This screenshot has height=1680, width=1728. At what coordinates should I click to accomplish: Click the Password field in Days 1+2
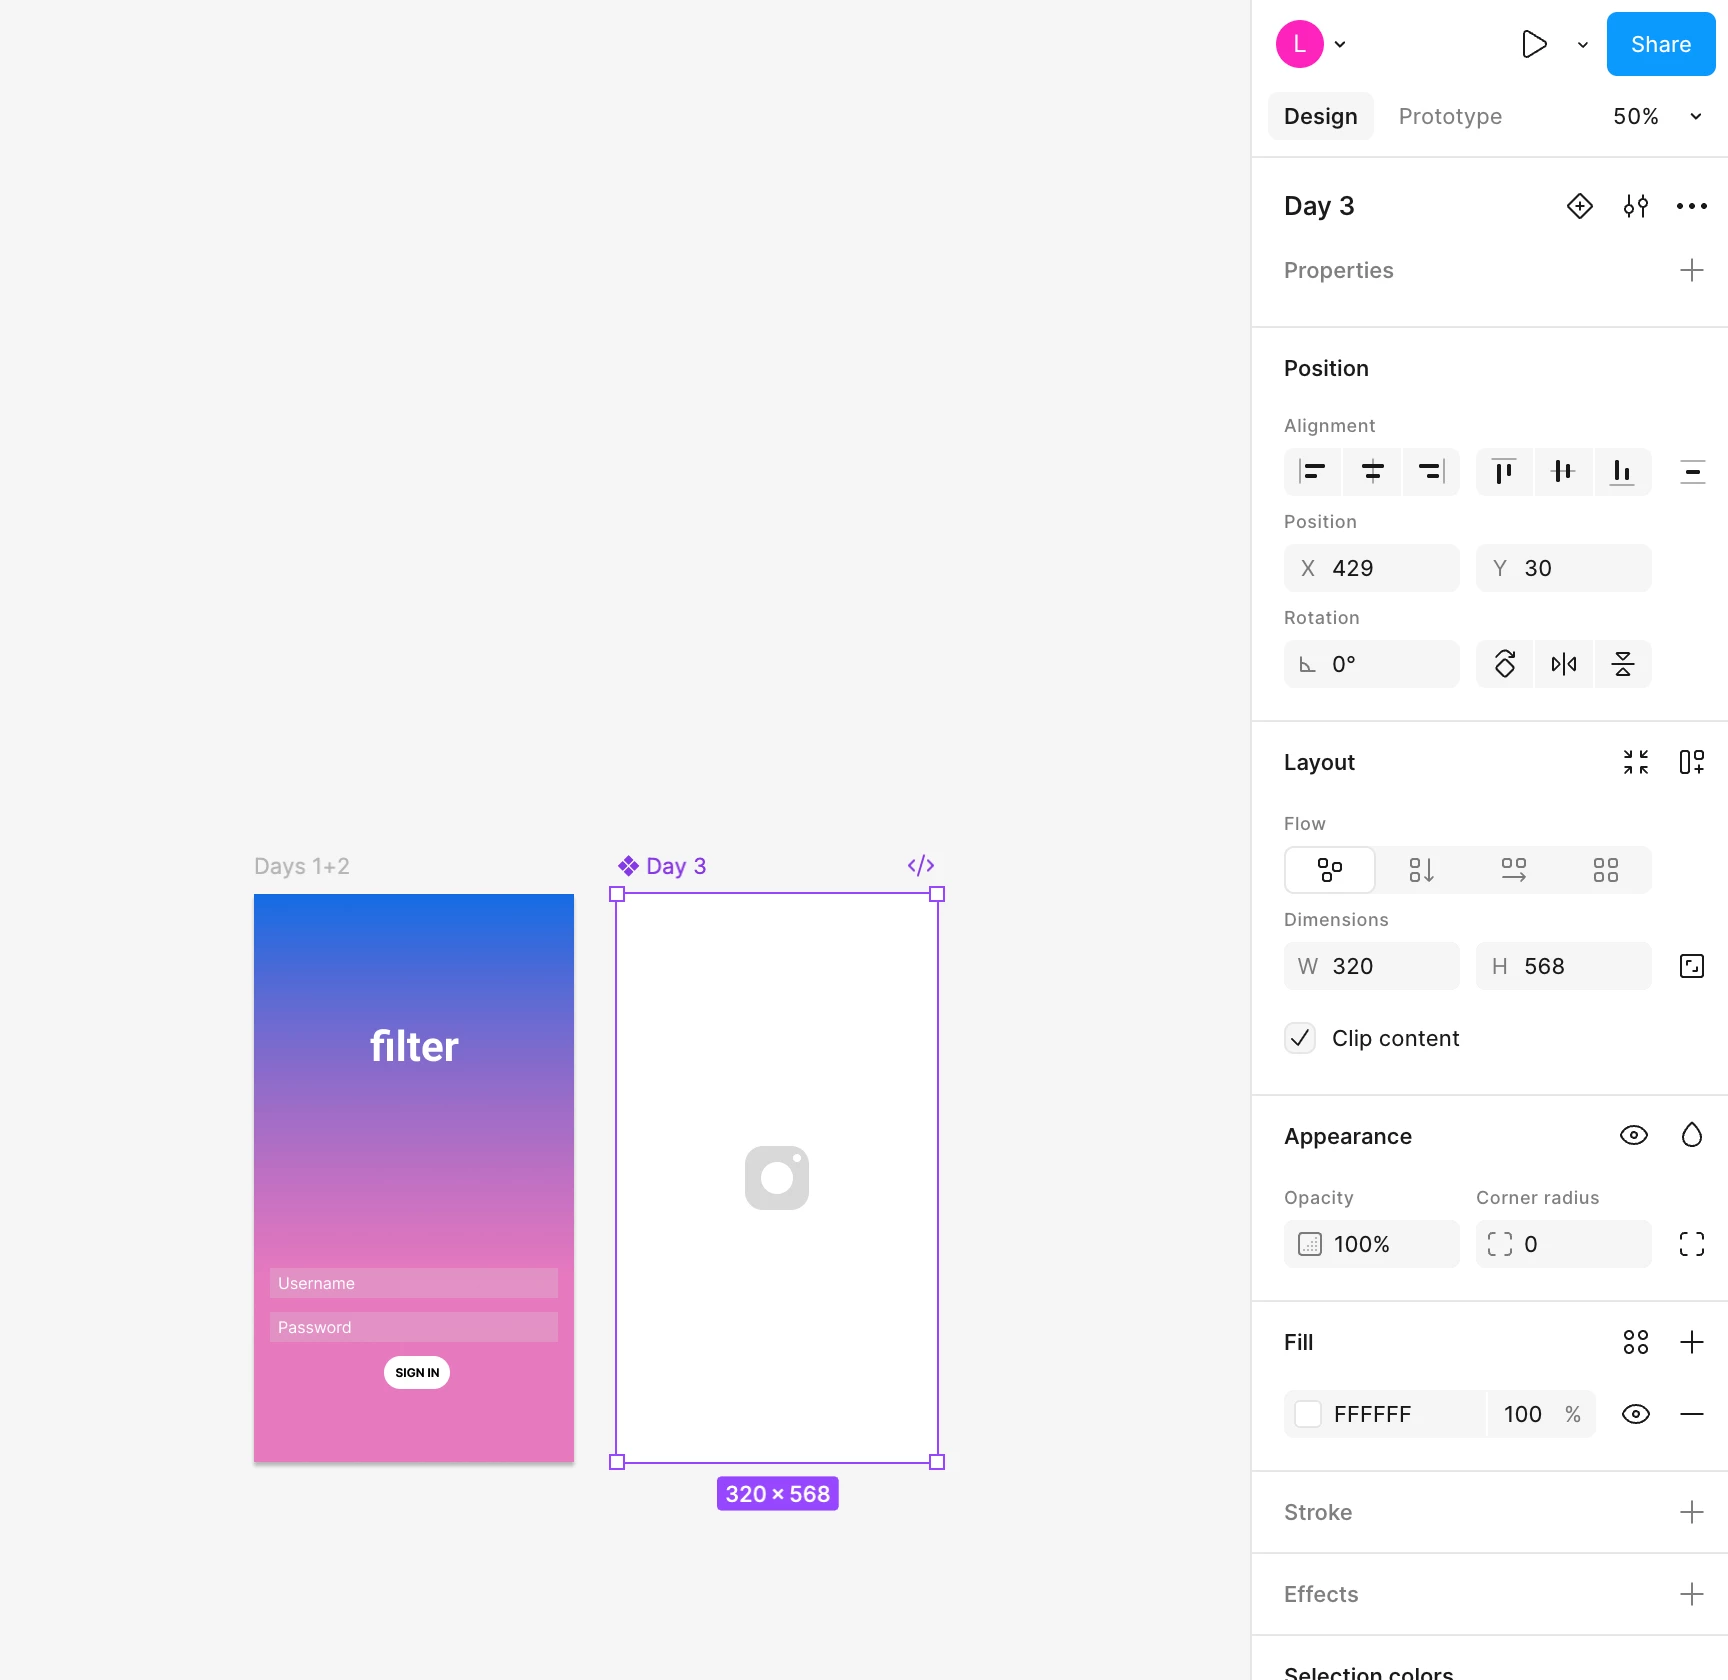coord(414,1327)
